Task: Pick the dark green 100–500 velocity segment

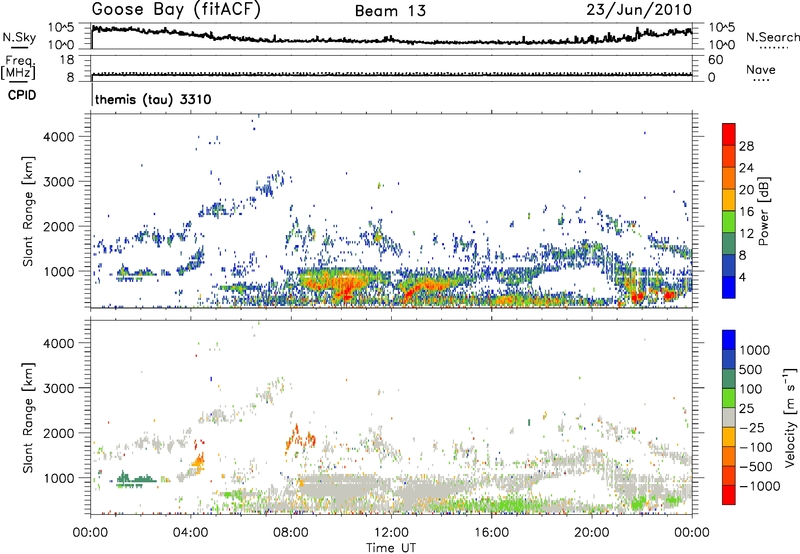Action: (x=729, y=379)
